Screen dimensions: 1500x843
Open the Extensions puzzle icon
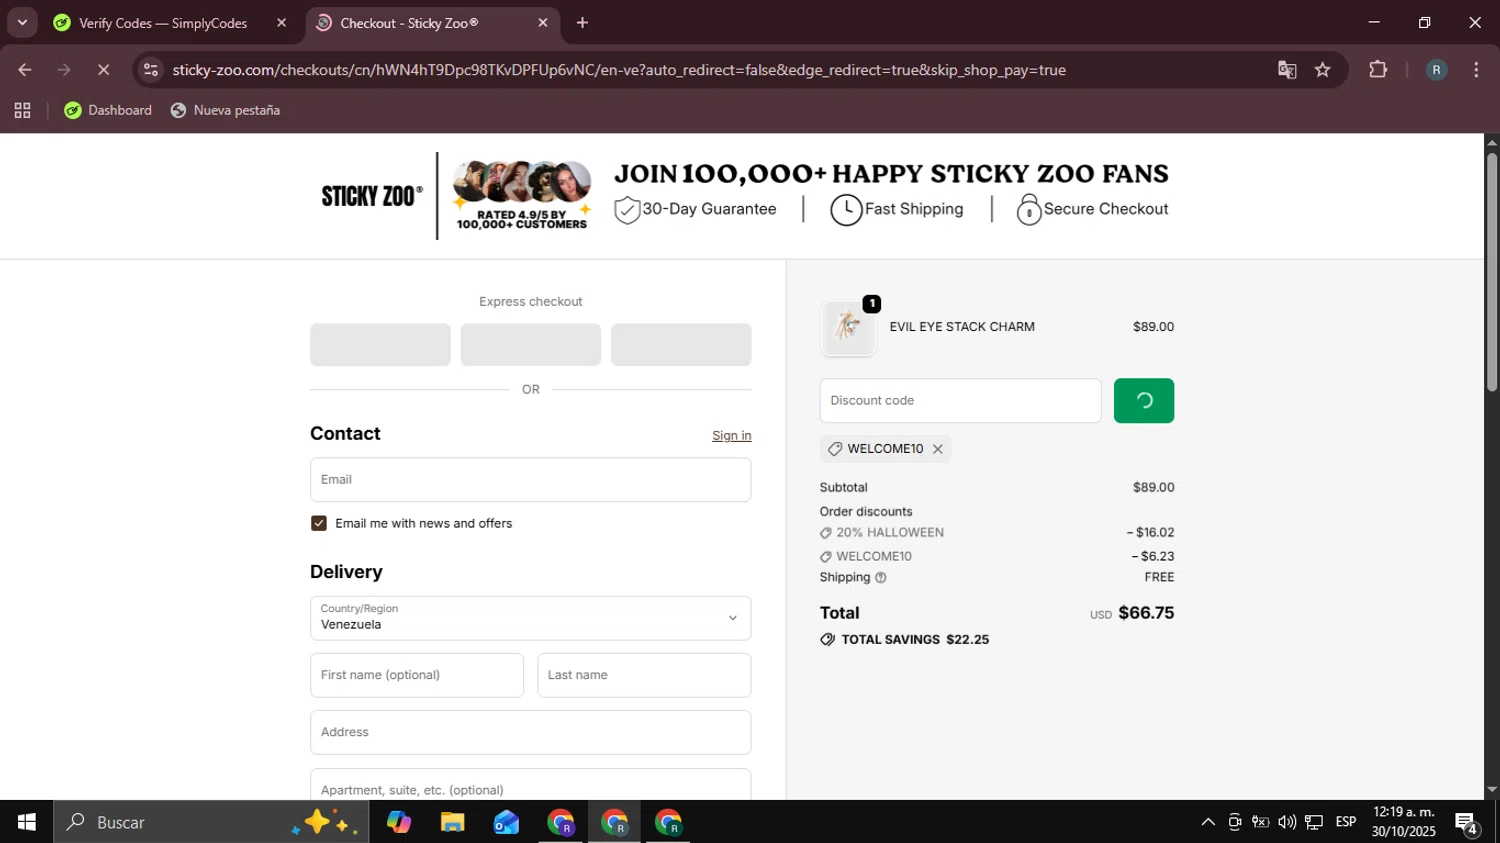[1378, 70]
